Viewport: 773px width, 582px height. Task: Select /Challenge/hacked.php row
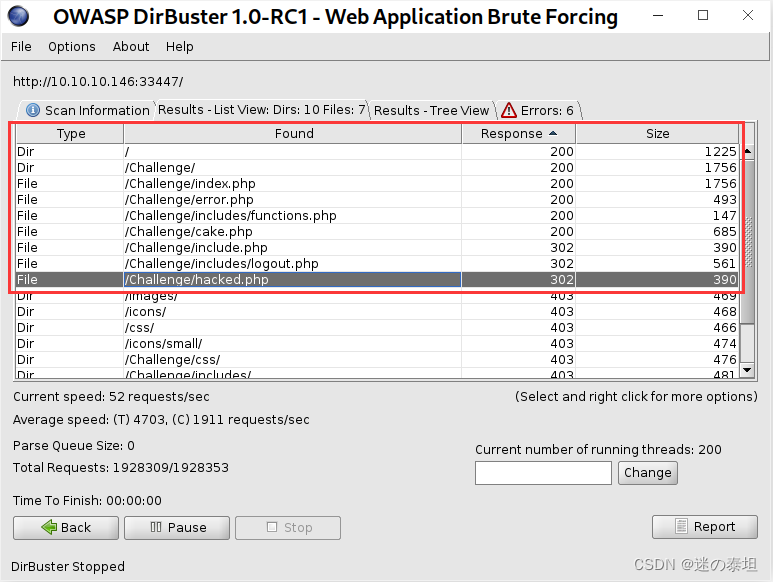coord(377,279)
